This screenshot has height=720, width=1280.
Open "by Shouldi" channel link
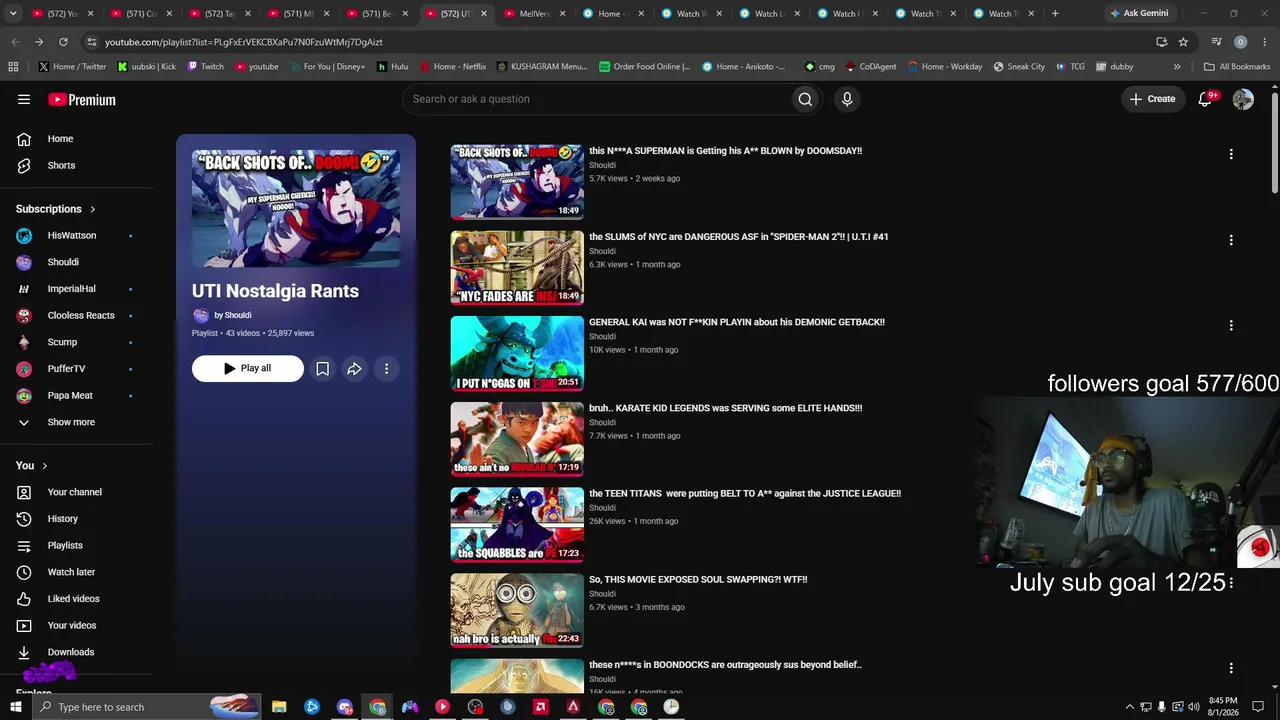233,315
